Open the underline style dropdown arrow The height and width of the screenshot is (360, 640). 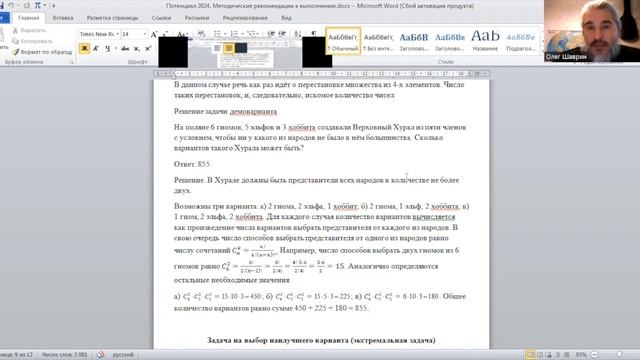(116, 49)
